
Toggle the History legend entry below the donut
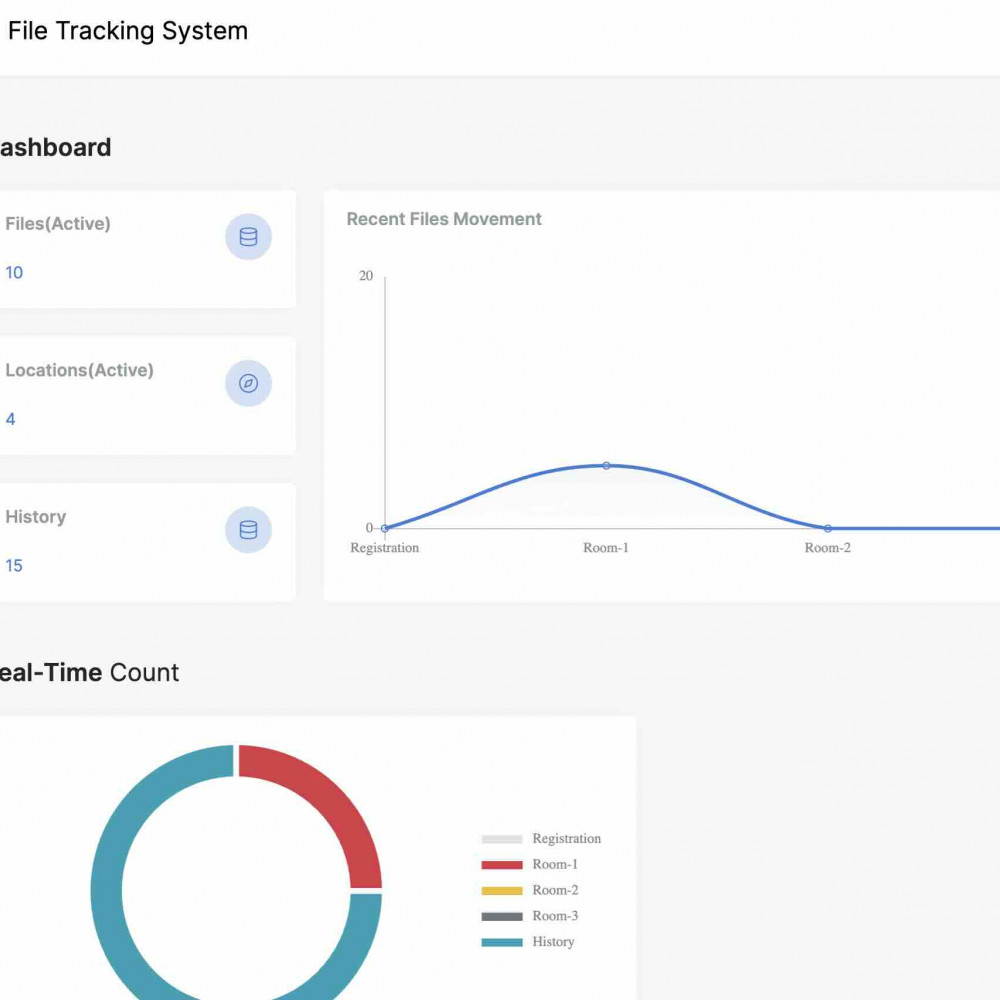pyautogui.click(x=552, y=941)
